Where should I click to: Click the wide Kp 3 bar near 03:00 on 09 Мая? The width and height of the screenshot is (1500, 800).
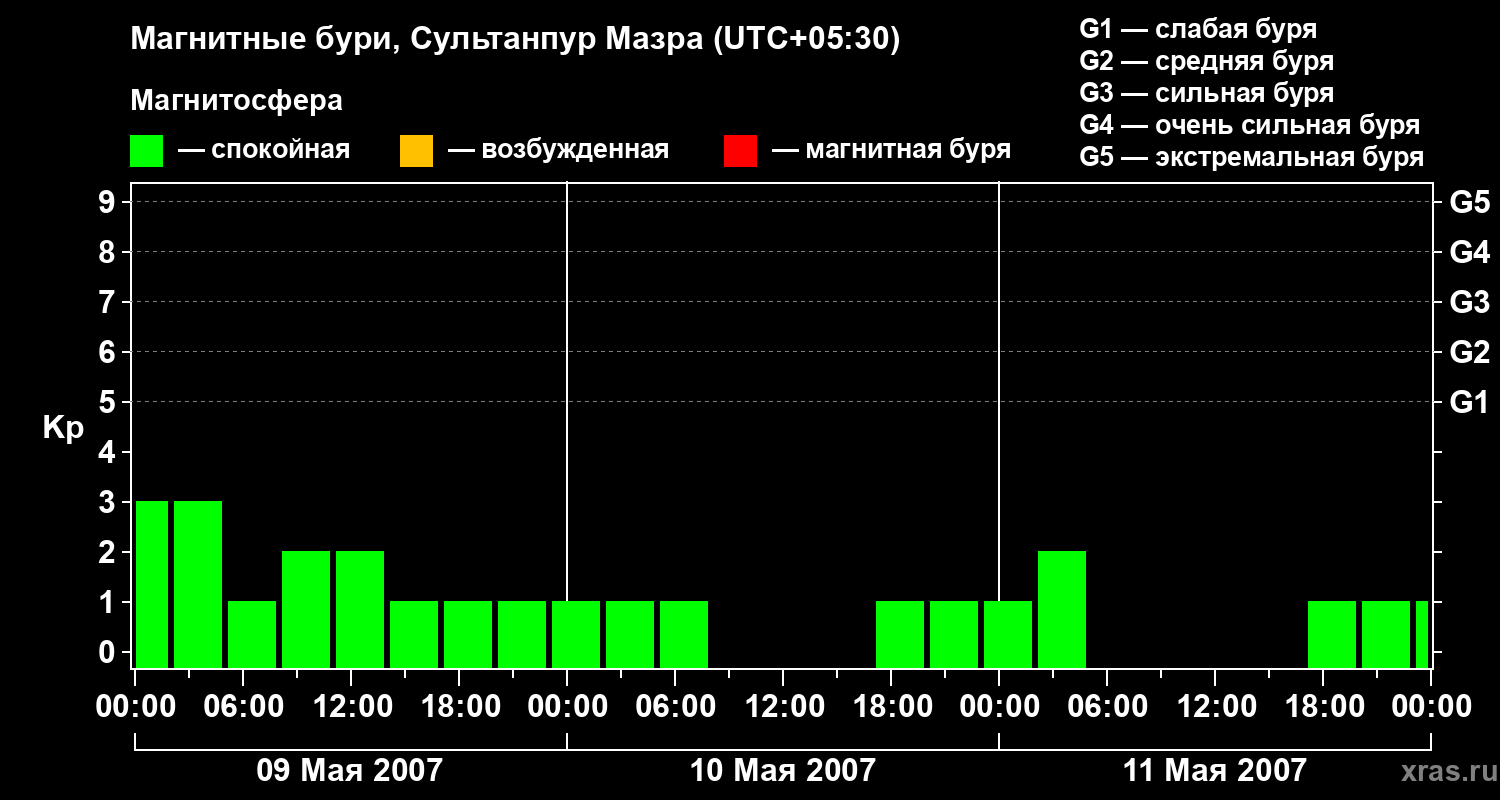click(198, 584)
